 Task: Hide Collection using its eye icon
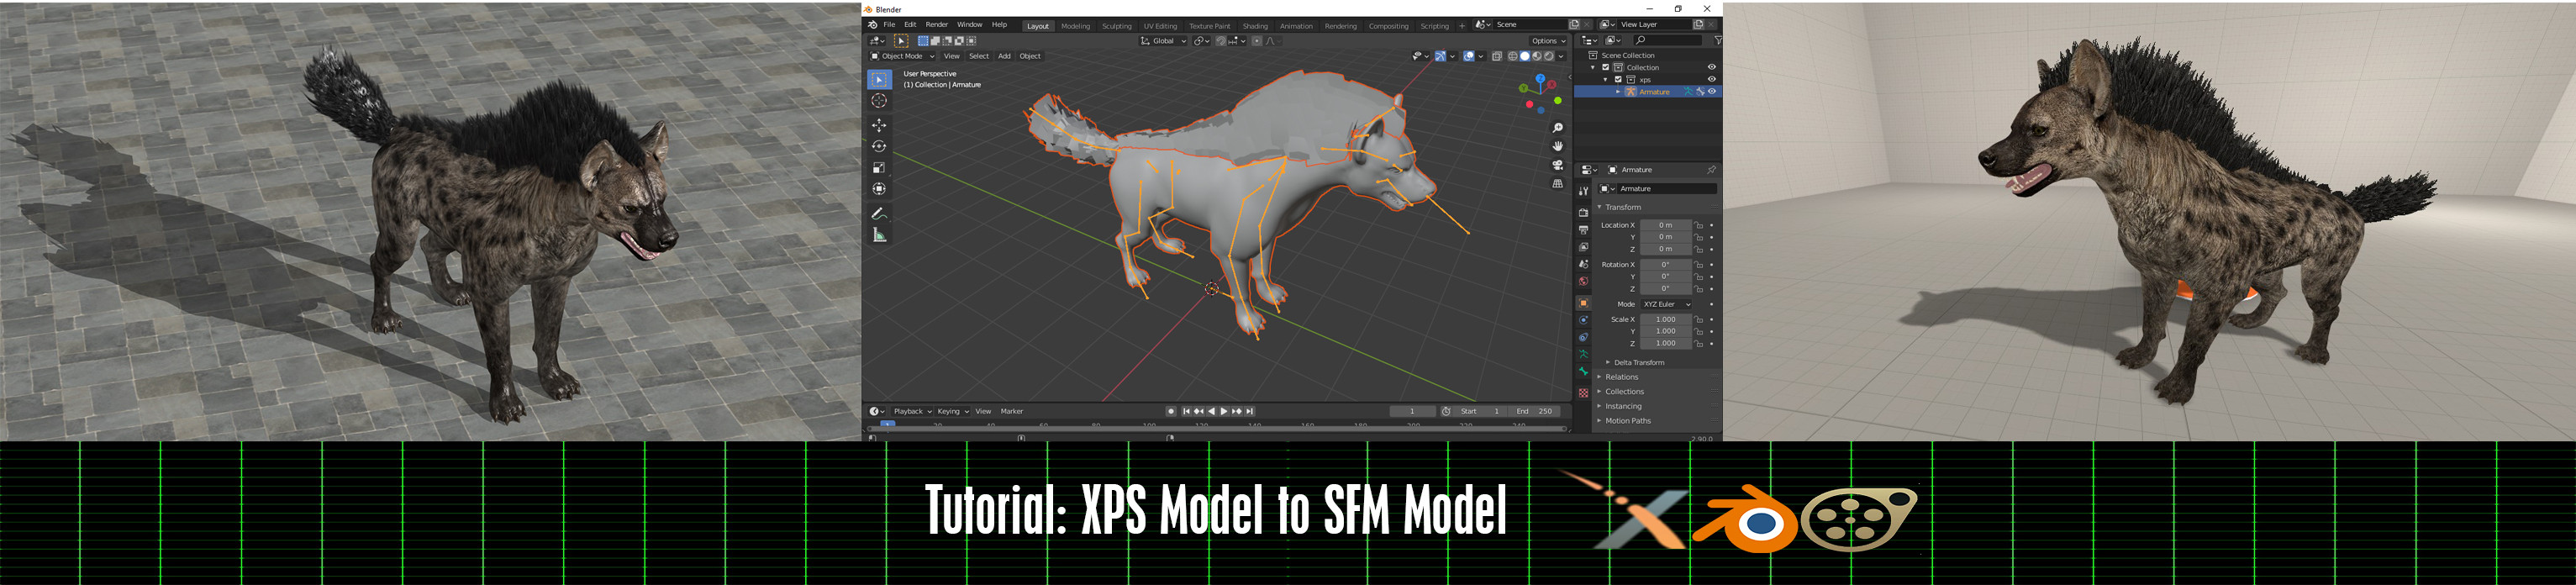pos(1712,67)
